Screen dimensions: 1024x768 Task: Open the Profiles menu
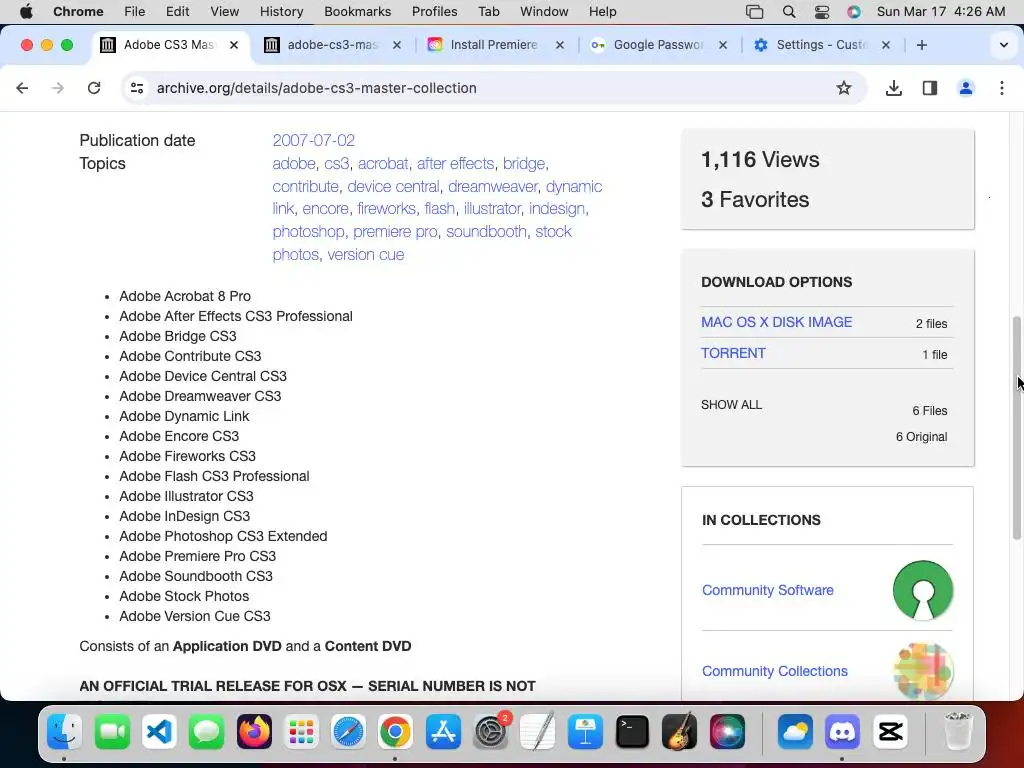[x=434, y=12]
